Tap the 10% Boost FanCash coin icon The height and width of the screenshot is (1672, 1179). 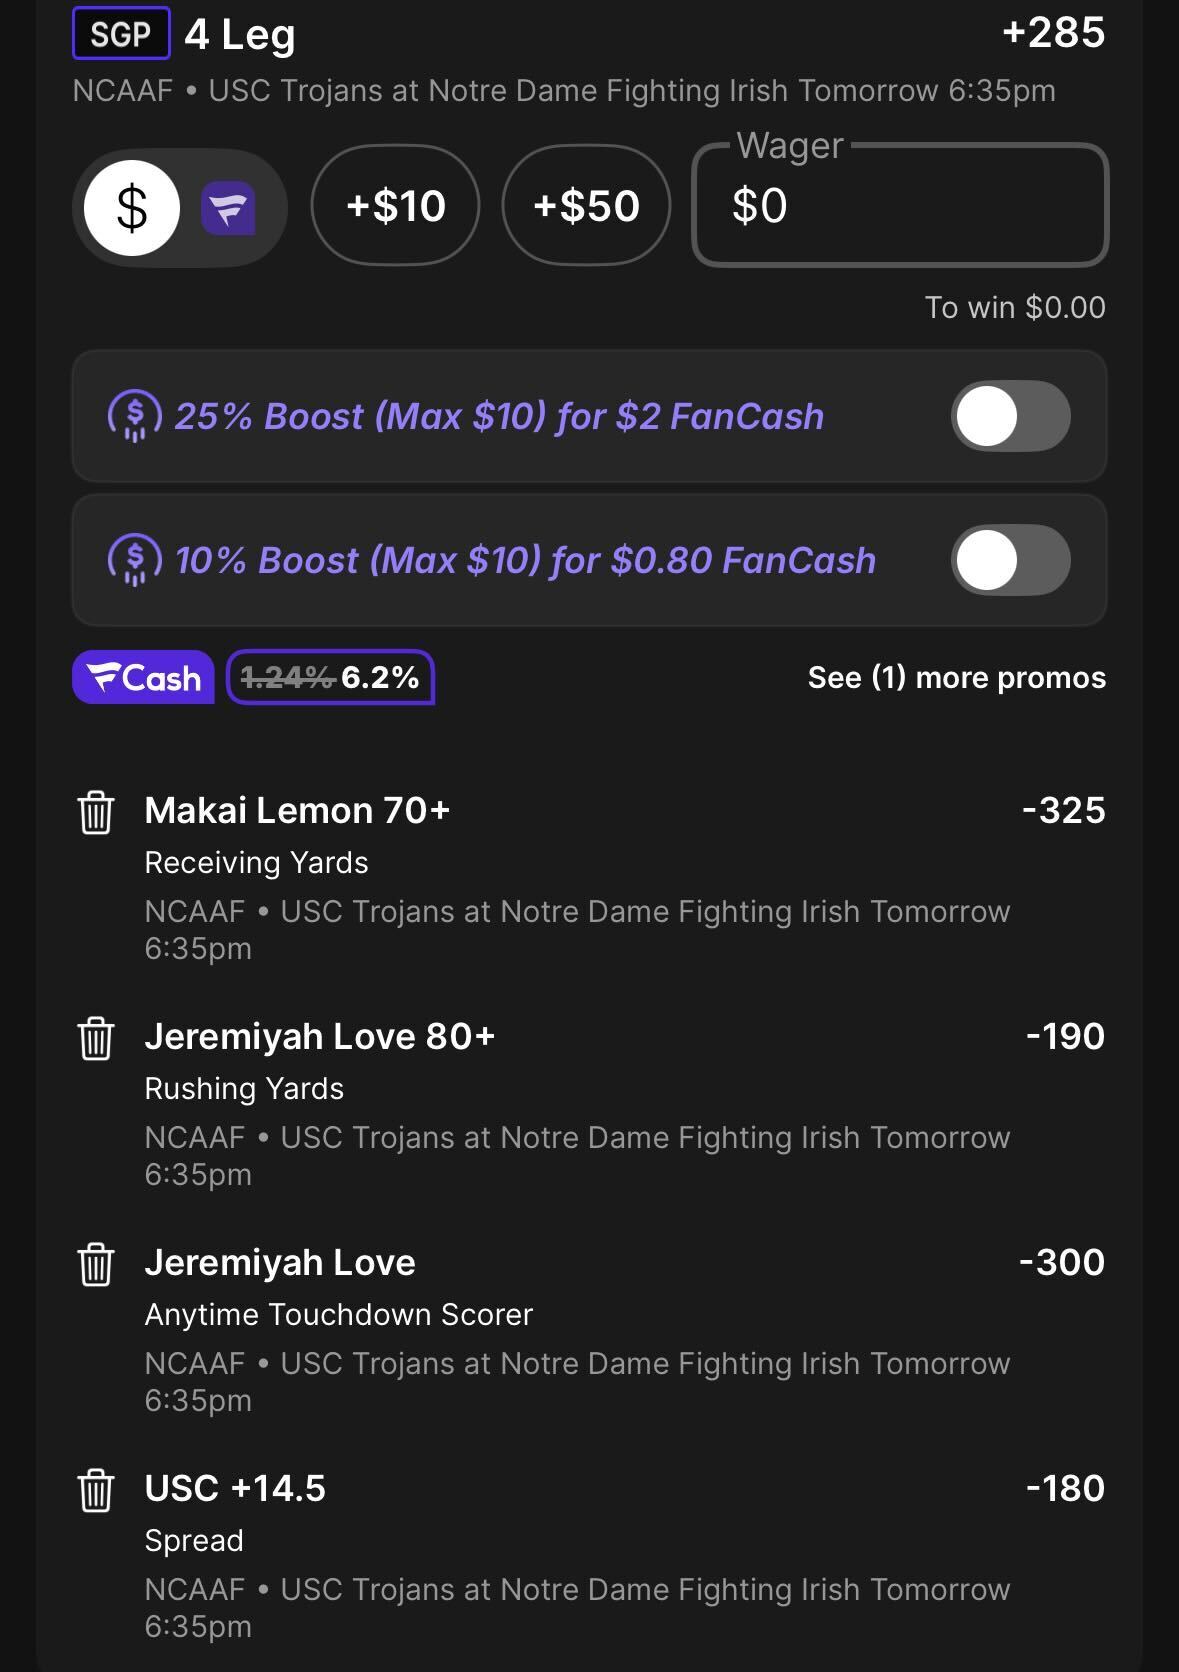tap(135, 560)
